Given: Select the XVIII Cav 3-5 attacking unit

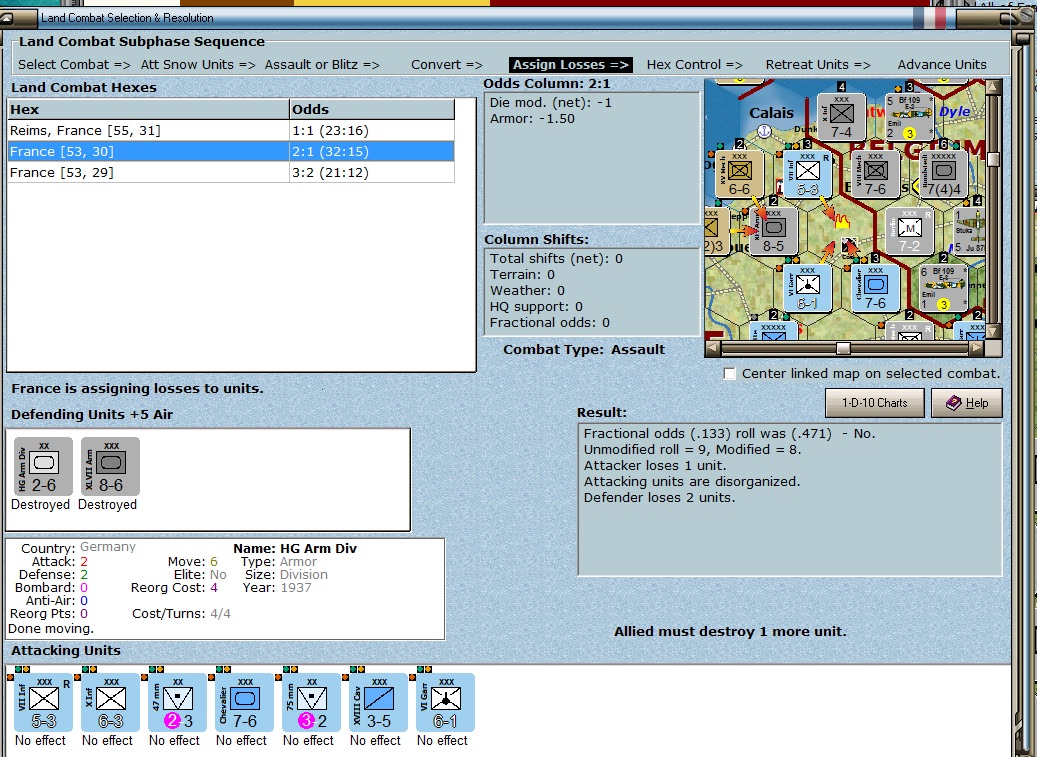Looking at the screenshot, I should 379,702.
